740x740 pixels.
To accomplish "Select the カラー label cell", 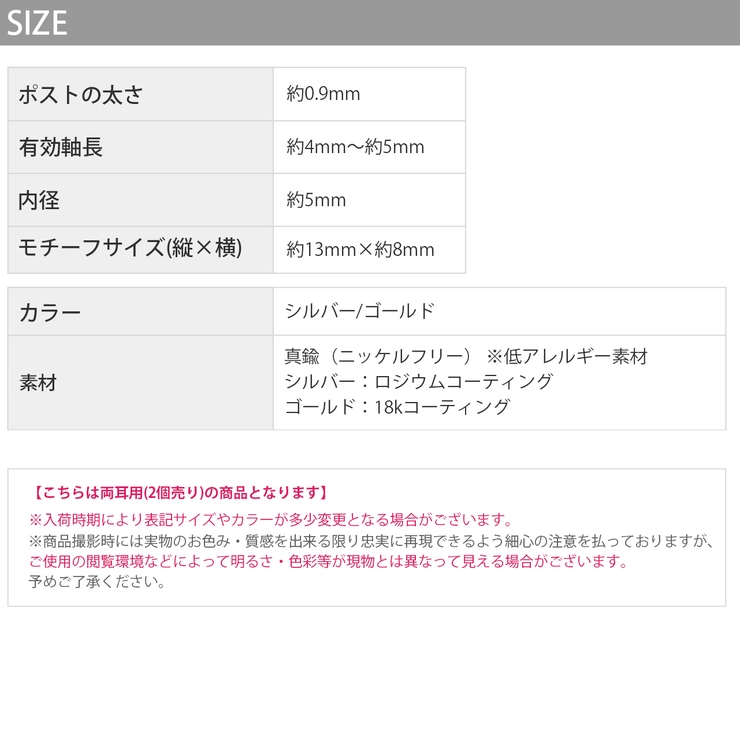I will [x=50, y=312].
